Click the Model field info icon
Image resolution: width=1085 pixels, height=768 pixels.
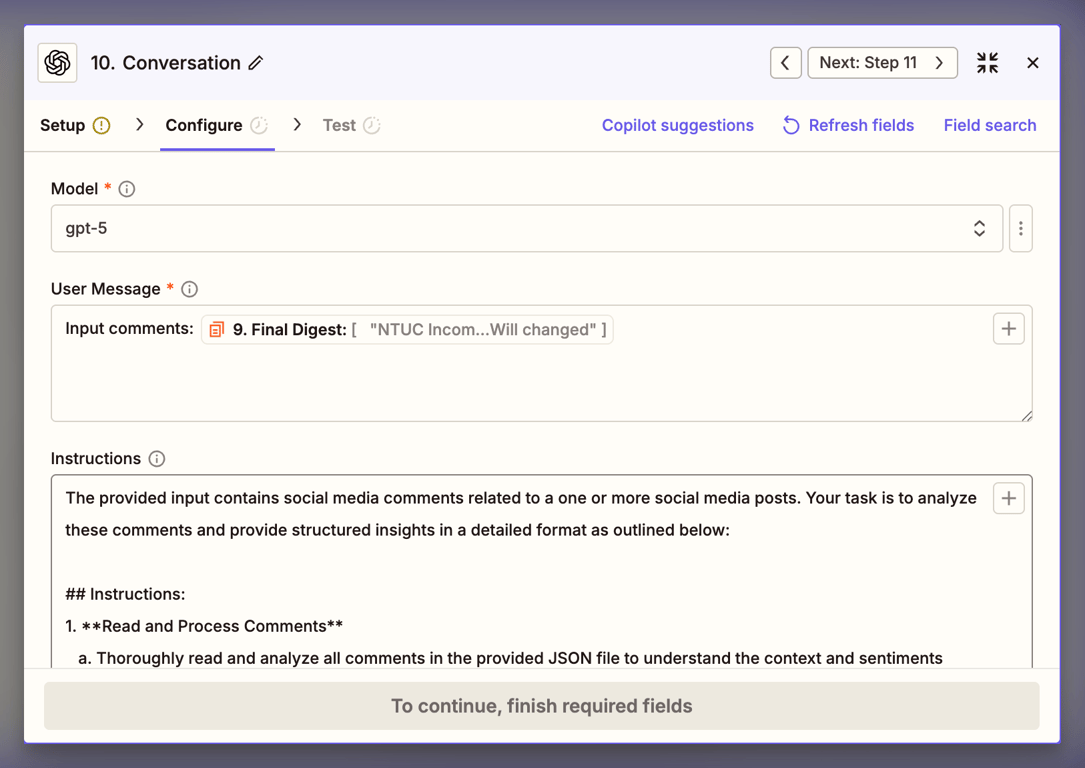[x=127, y=189]
